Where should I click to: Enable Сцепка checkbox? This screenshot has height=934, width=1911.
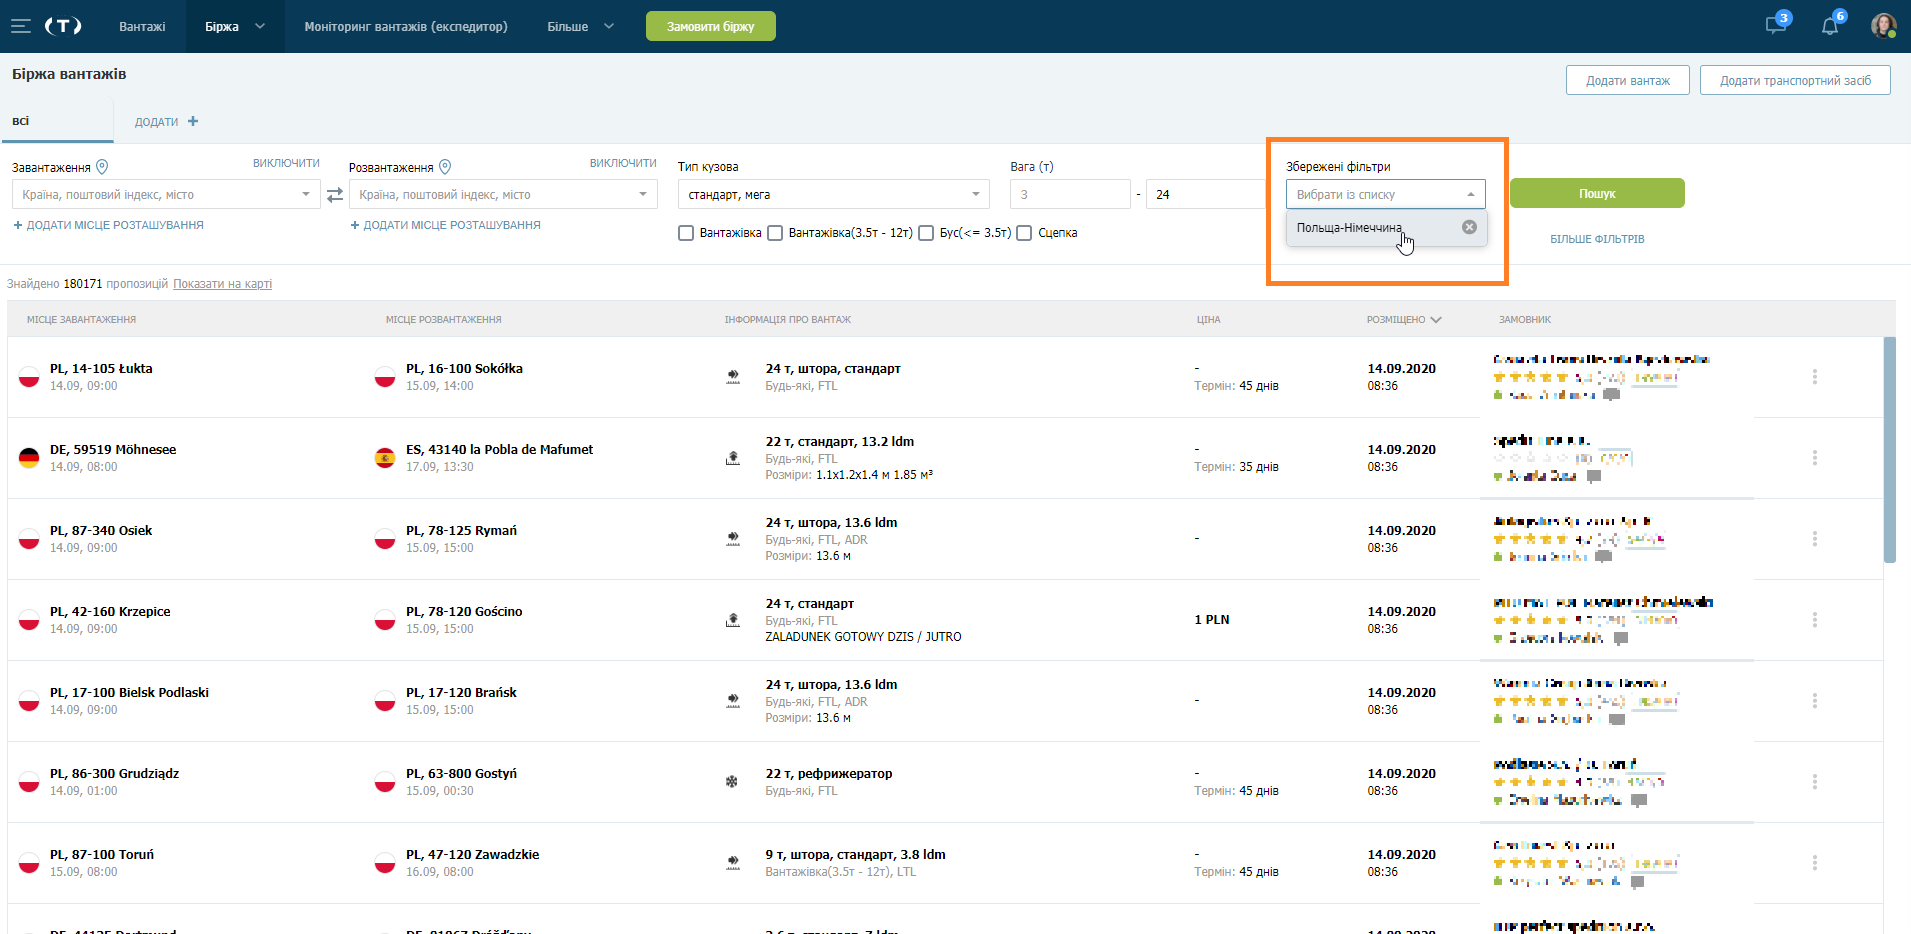point(1024,233)
